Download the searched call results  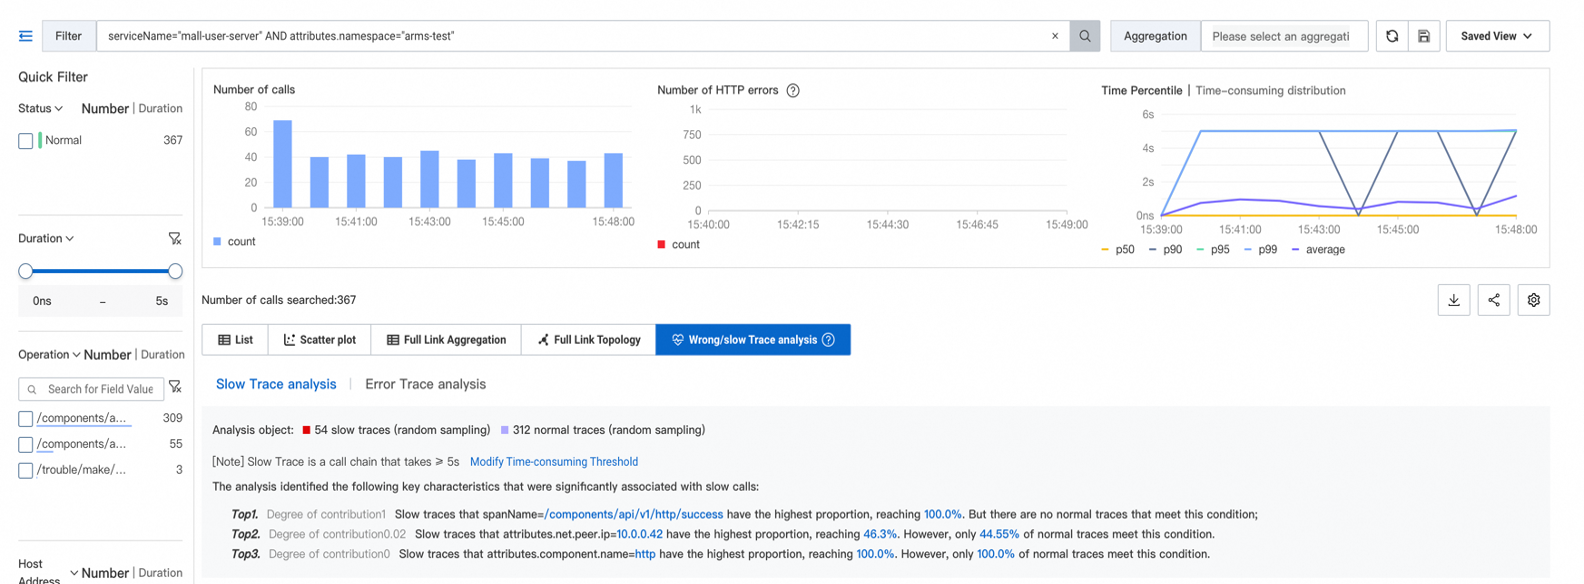pyautogui.click(x=1454, y=300)
